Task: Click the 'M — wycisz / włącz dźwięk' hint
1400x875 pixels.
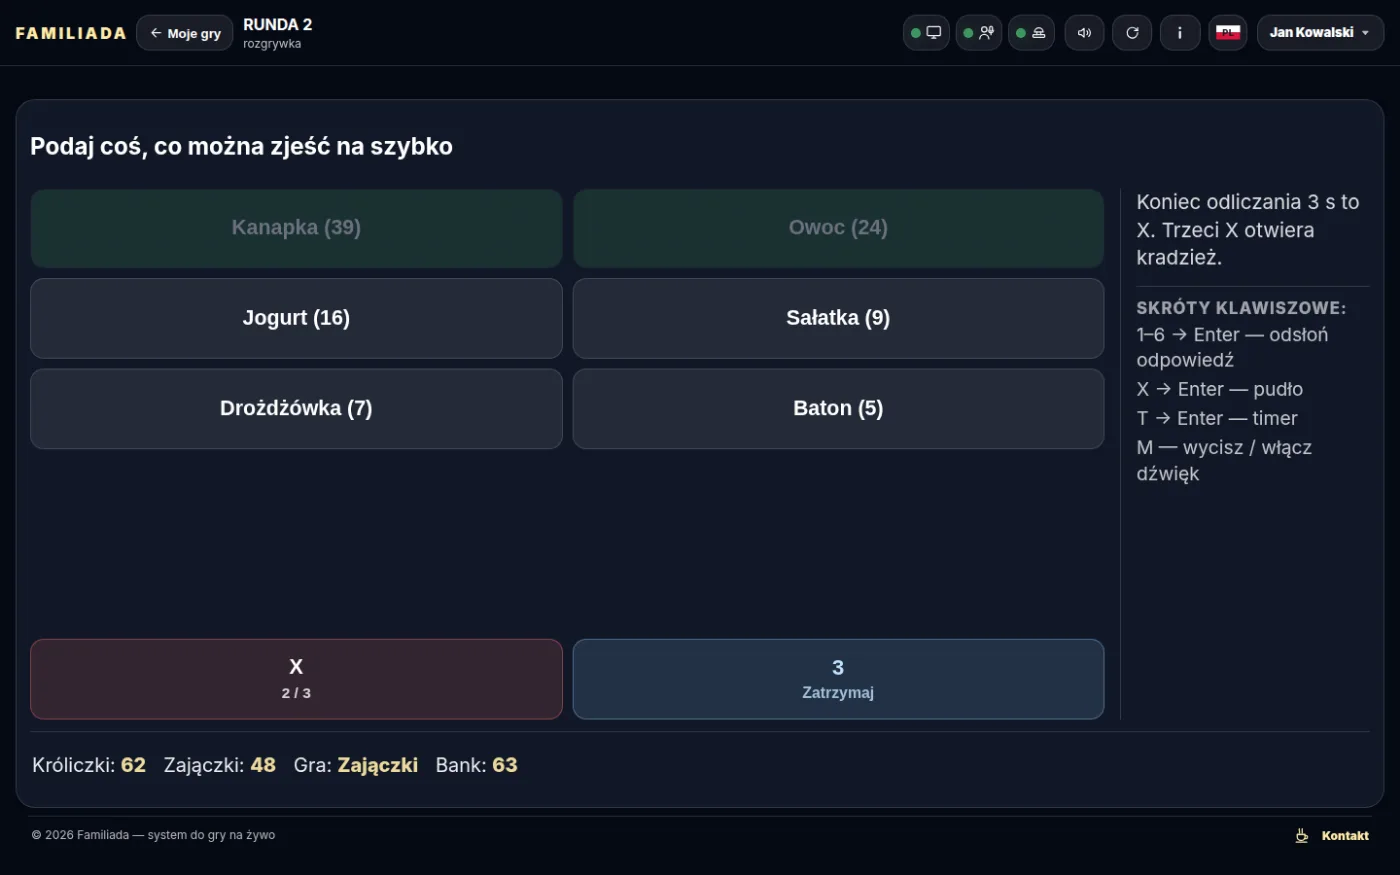Action: [1224, 461]
